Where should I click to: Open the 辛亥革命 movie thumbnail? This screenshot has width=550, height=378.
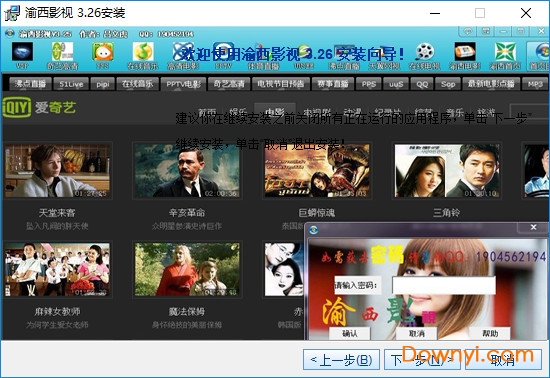[187, 170]
